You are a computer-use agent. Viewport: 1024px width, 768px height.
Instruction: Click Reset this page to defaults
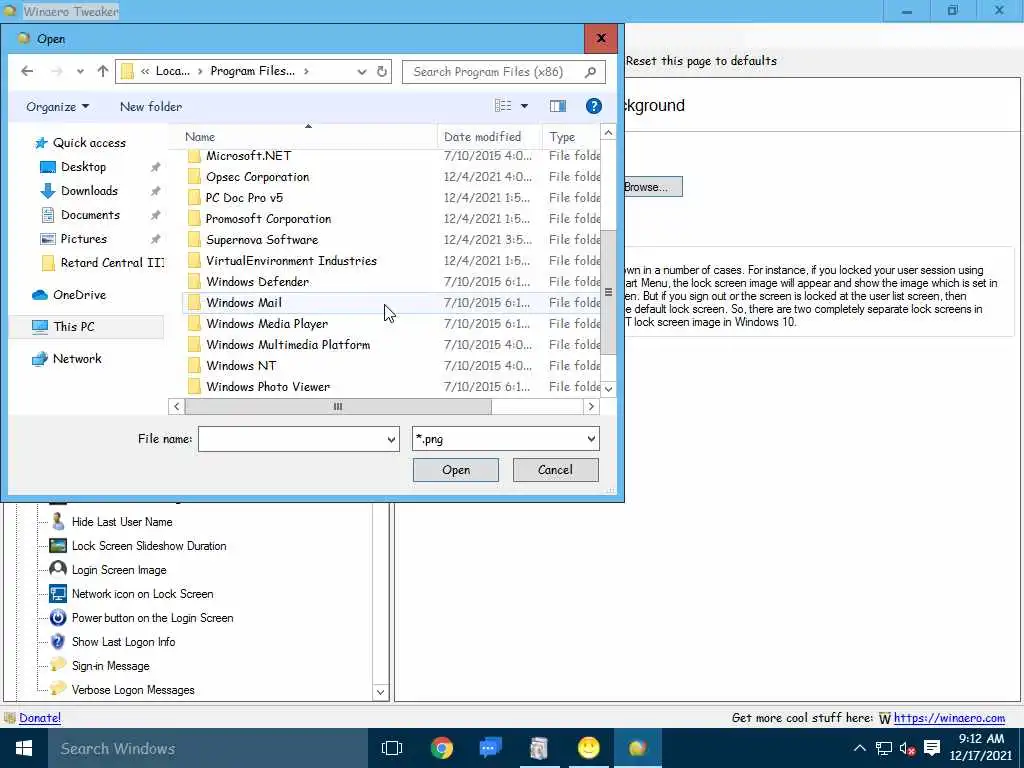coord(701,61)
